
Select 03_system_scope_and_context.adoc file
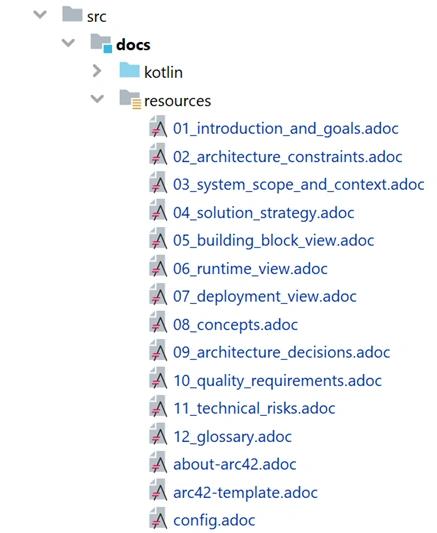(x=299, y=185)
